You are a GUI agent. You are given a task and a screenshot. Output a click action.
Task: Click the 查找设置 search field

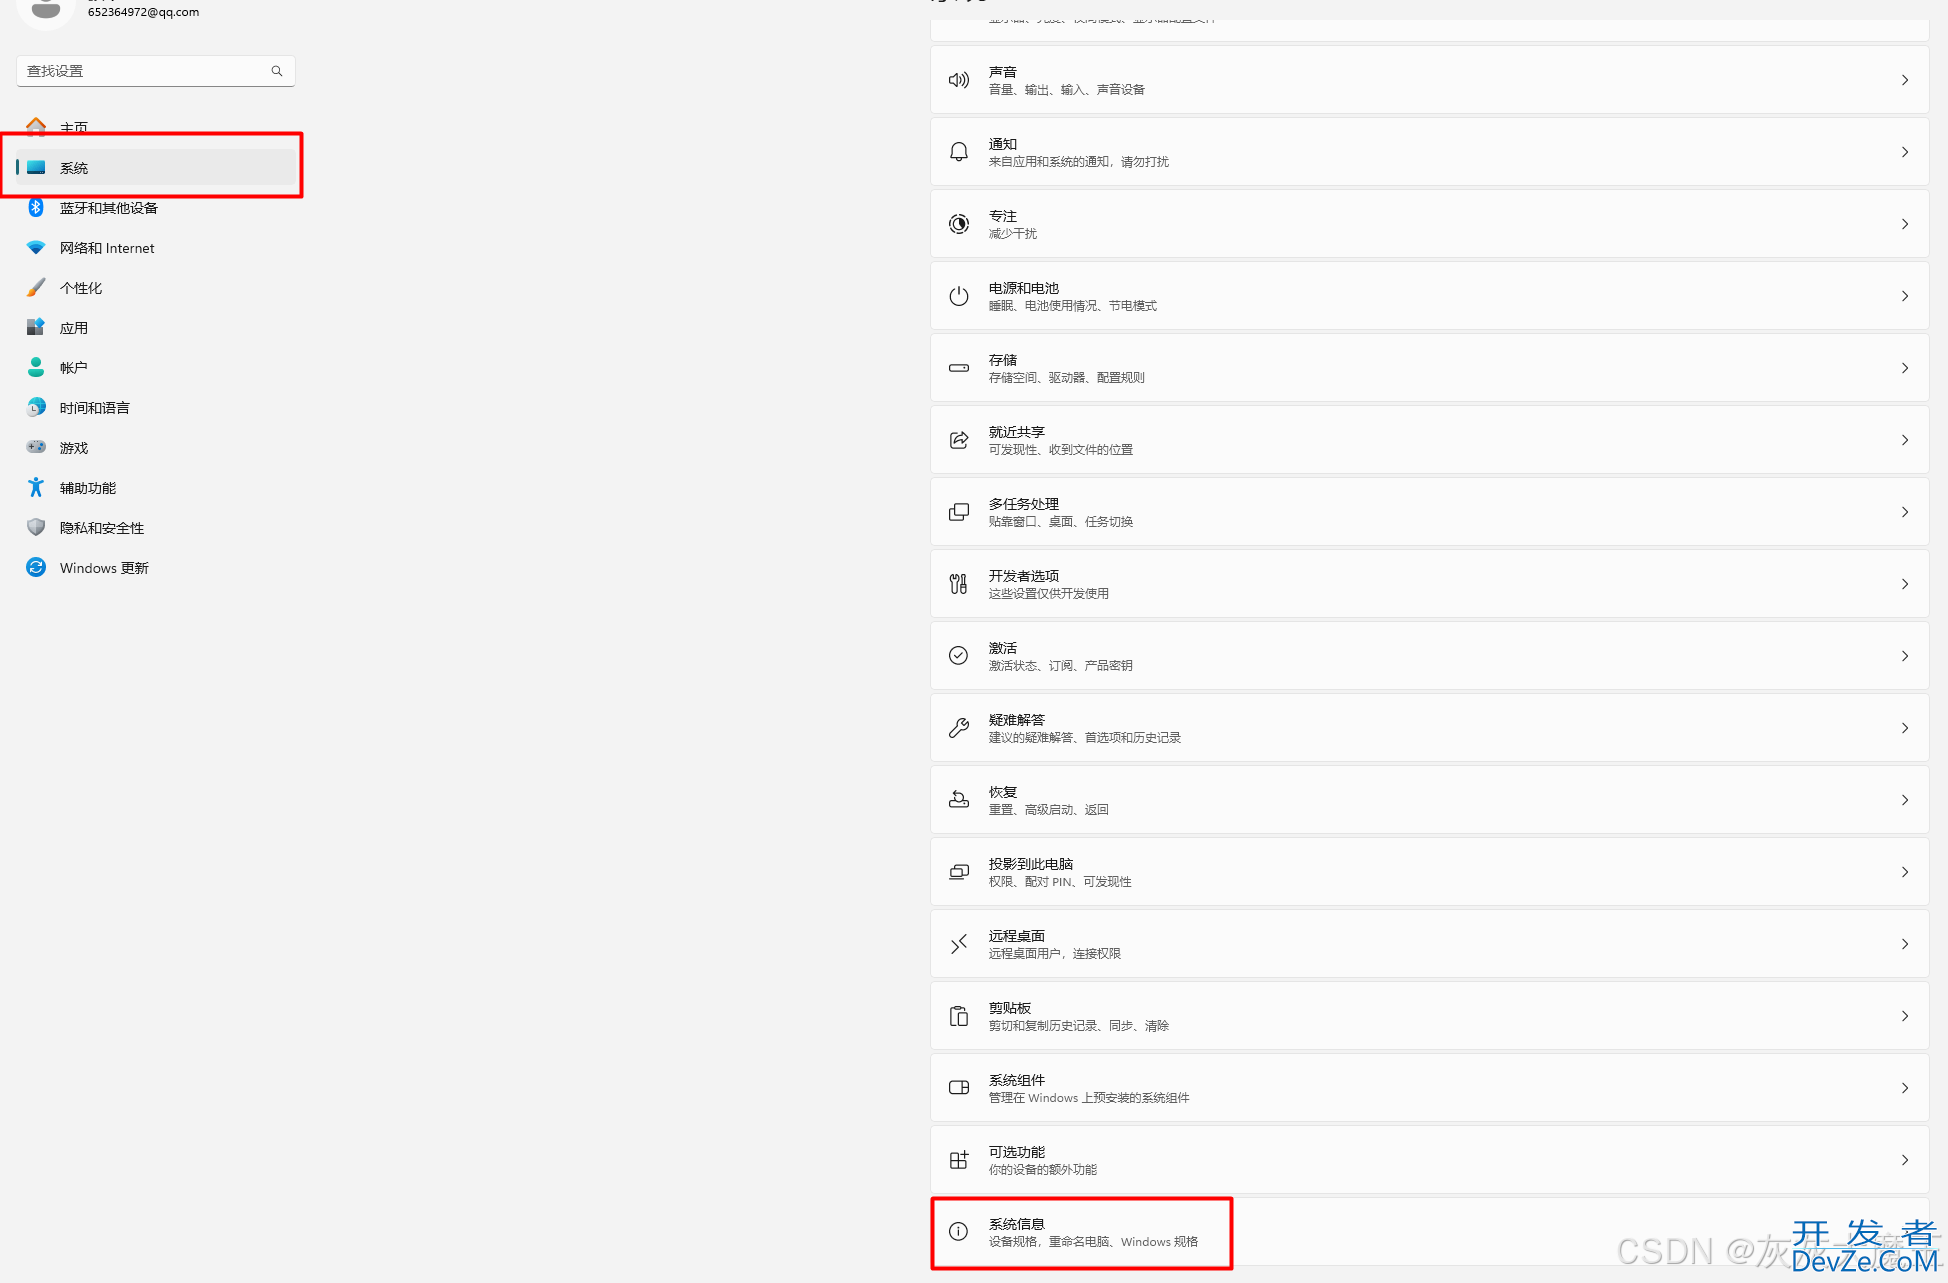(156, 71)
